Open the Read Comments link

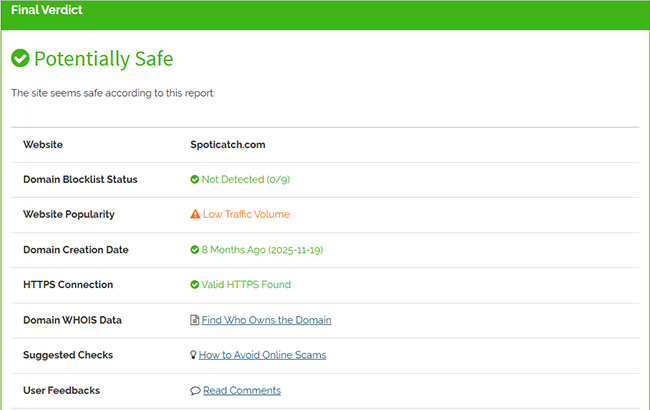(242, 391)
